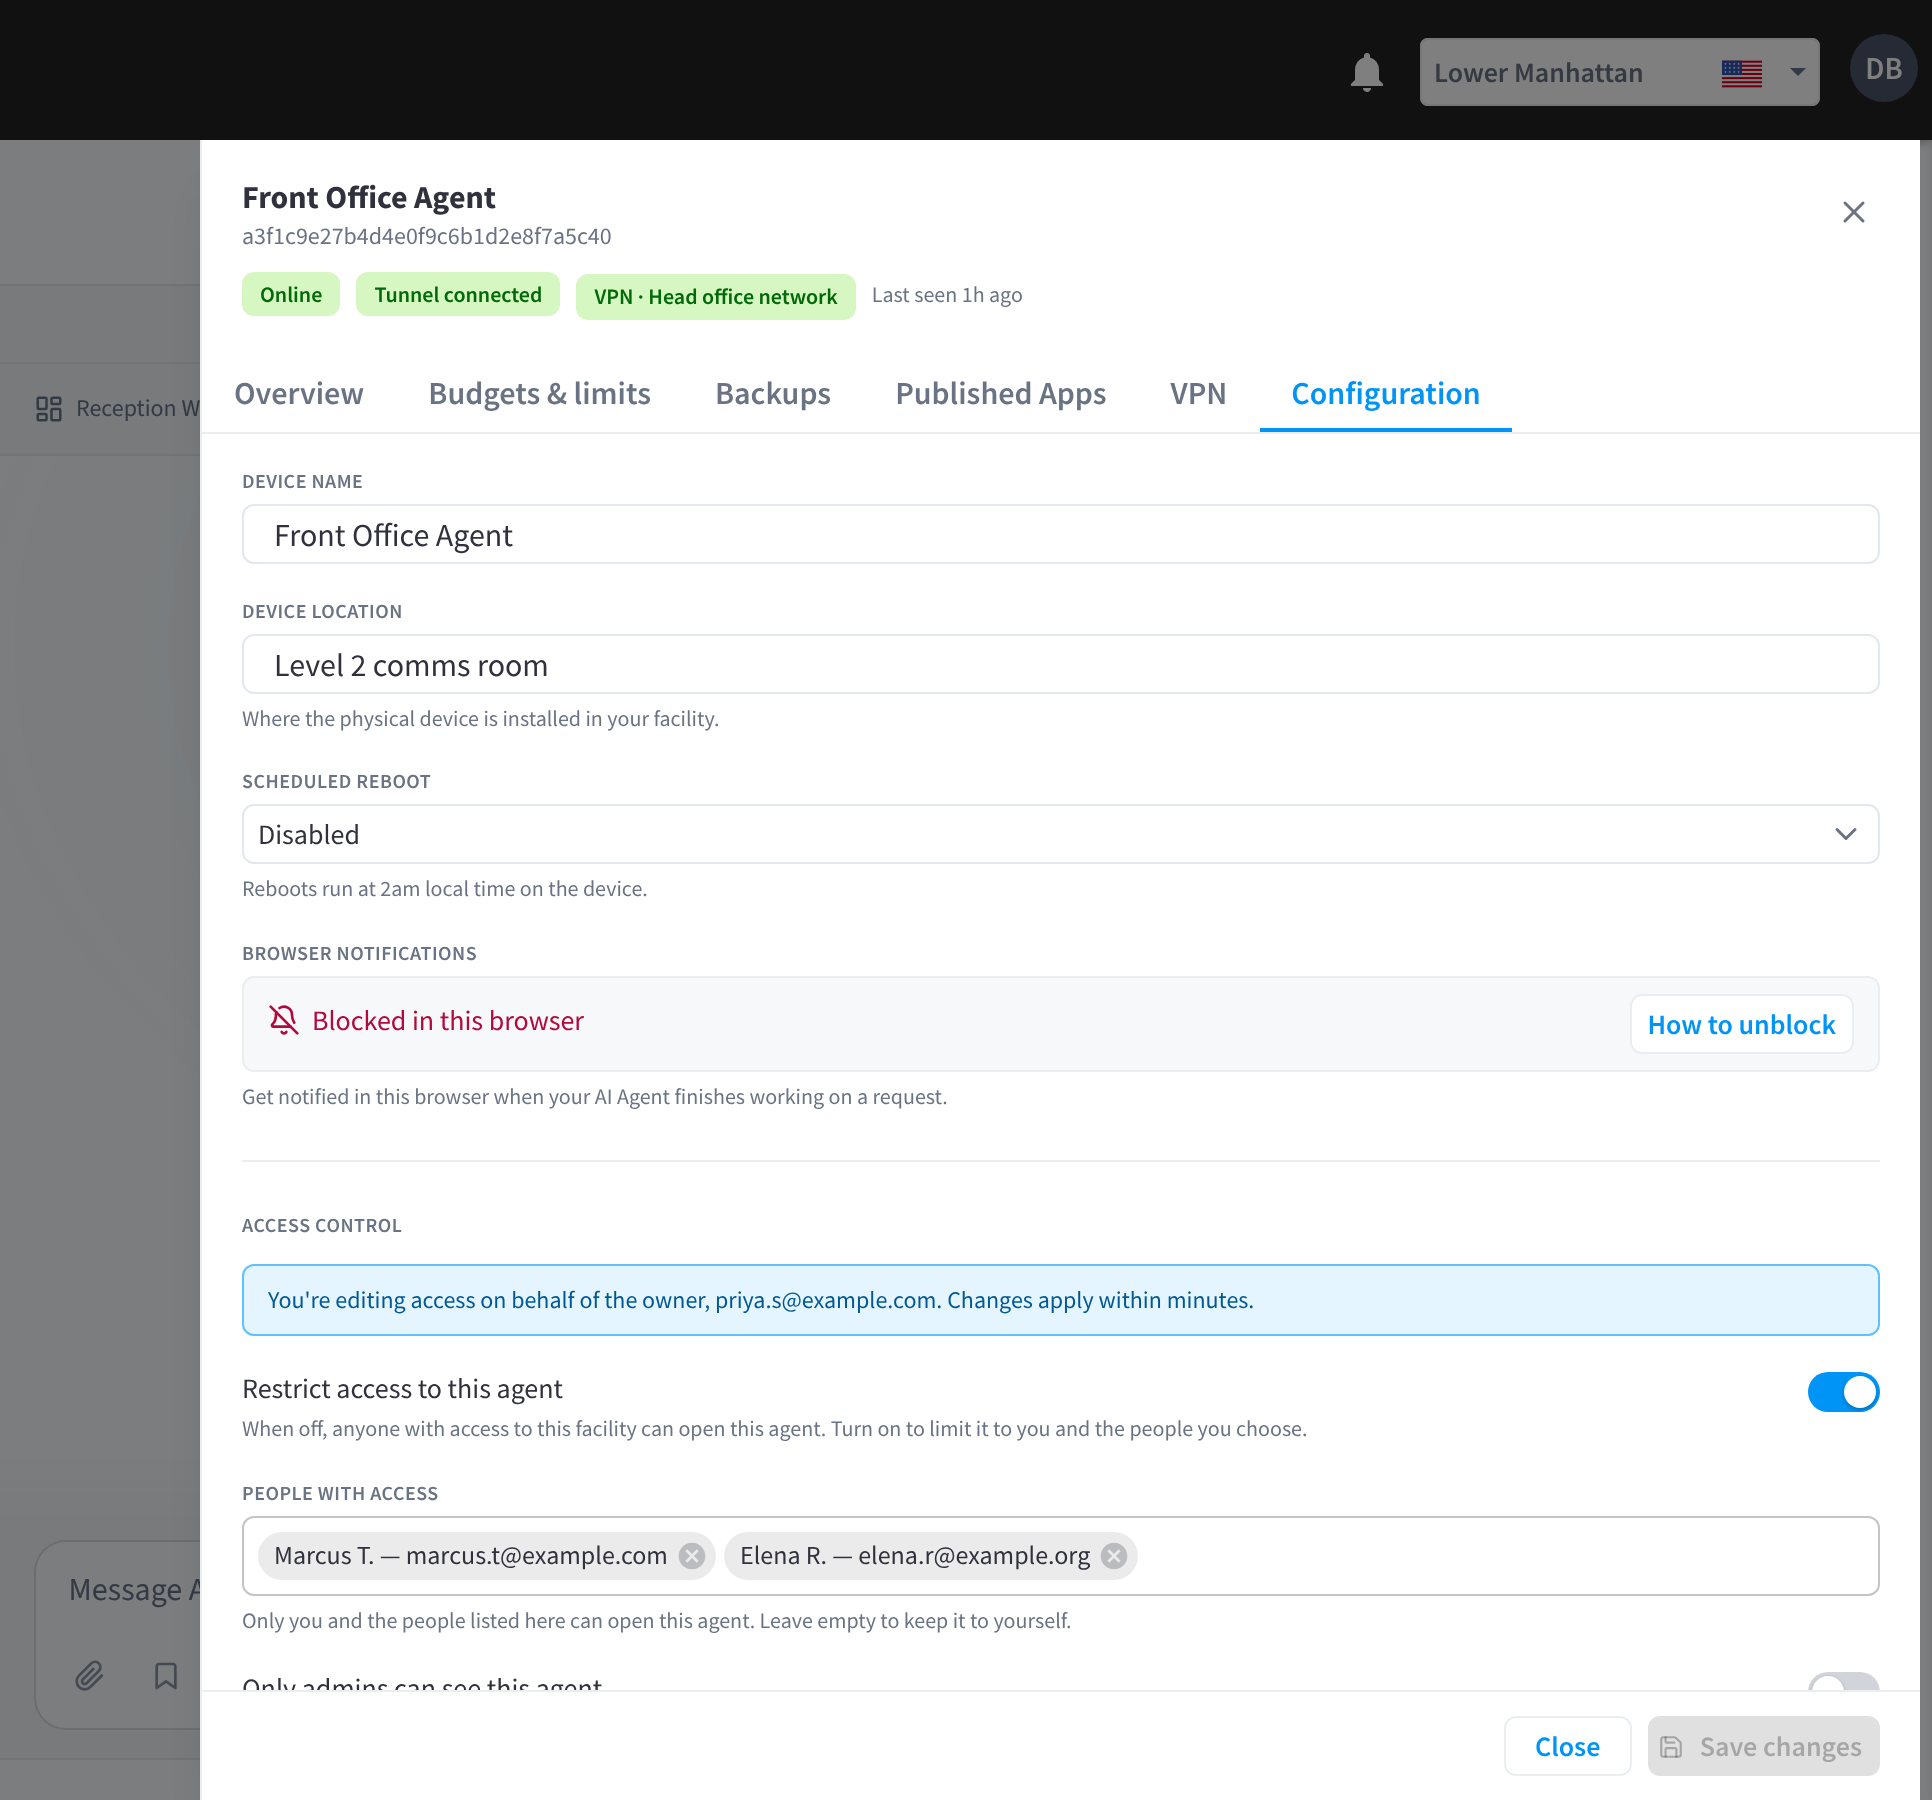The image size is (1932, 1800).
Task: Go to the Backups tab
Action: 772,393
